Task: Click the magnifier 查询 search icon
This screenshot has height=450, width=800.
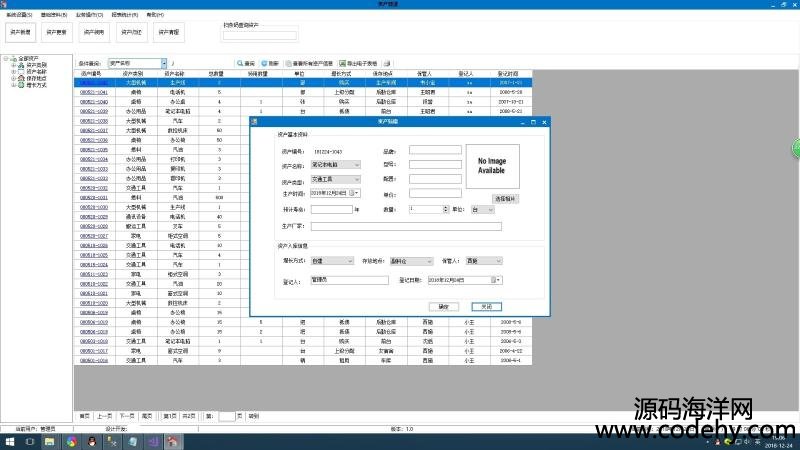Action: (x=240, y=63)
